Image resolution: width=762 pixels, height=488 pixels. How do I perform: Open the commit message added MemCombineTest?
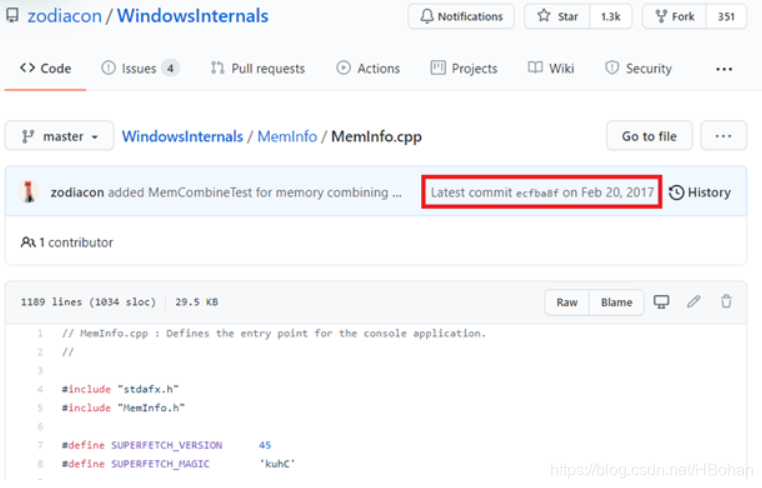(248, 192)
